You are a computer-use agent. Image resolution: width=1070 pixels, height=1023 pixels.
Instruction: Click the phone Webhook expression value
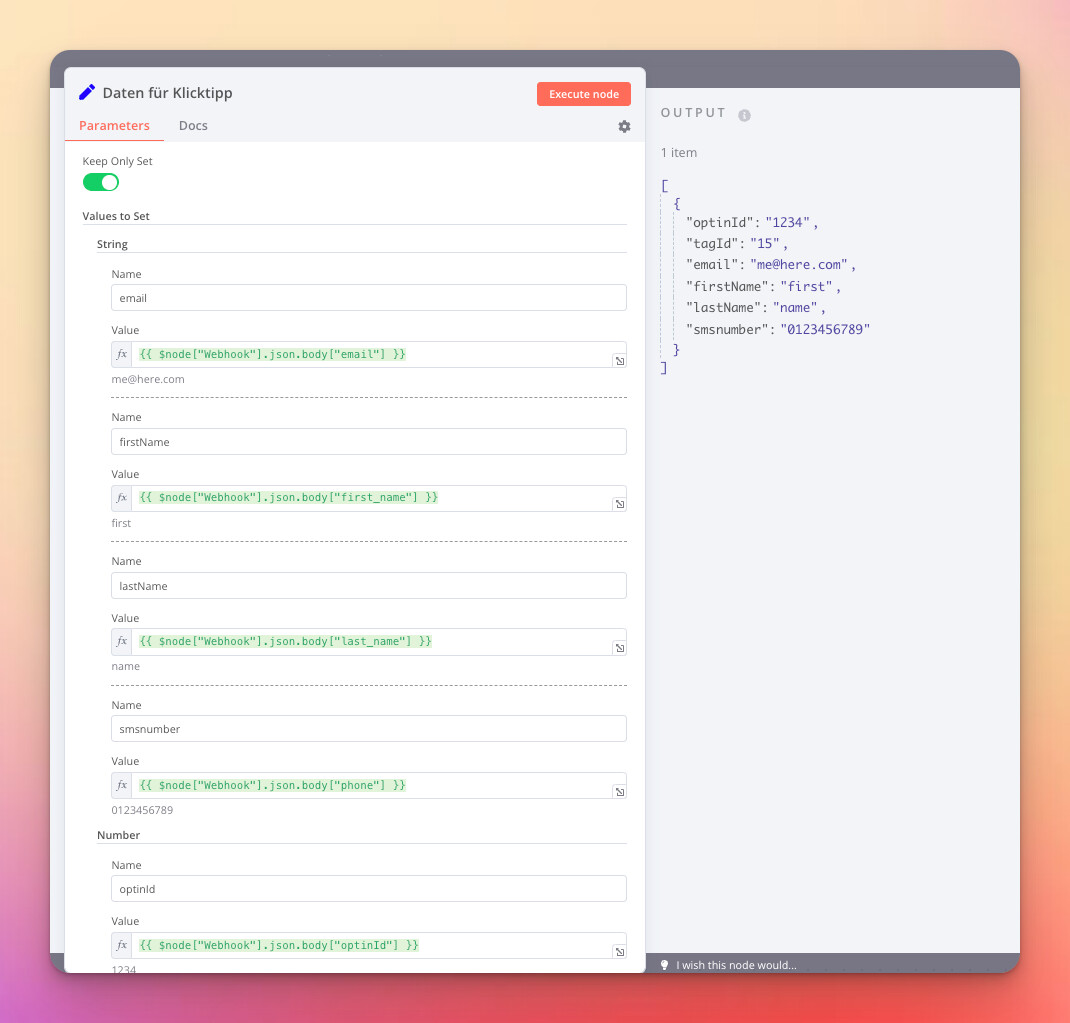(x=272, y=786)
